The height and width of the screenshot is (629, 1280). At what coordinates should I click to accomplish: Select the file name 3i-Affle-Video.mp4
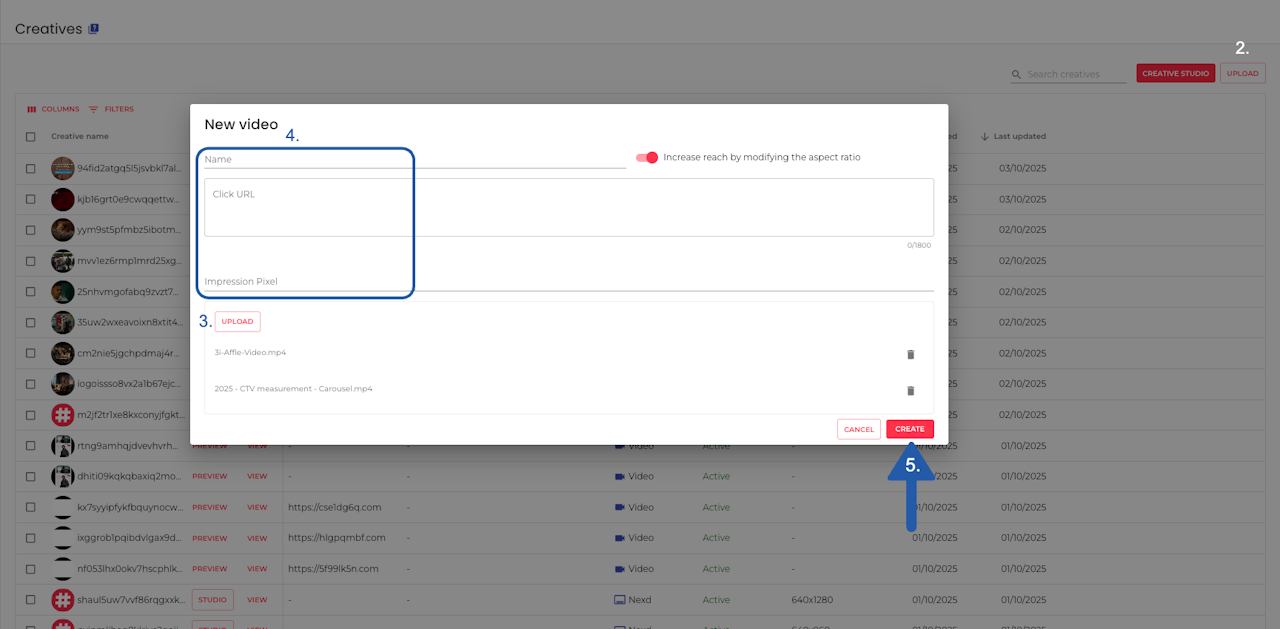250,352
